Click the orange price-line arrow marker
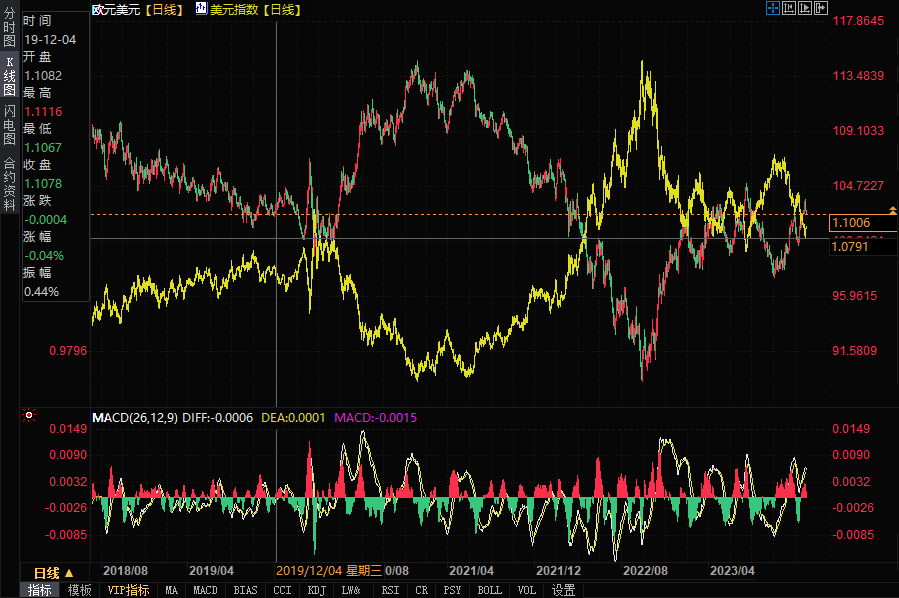Screen dimensions: 899x598 coord(893,210)
